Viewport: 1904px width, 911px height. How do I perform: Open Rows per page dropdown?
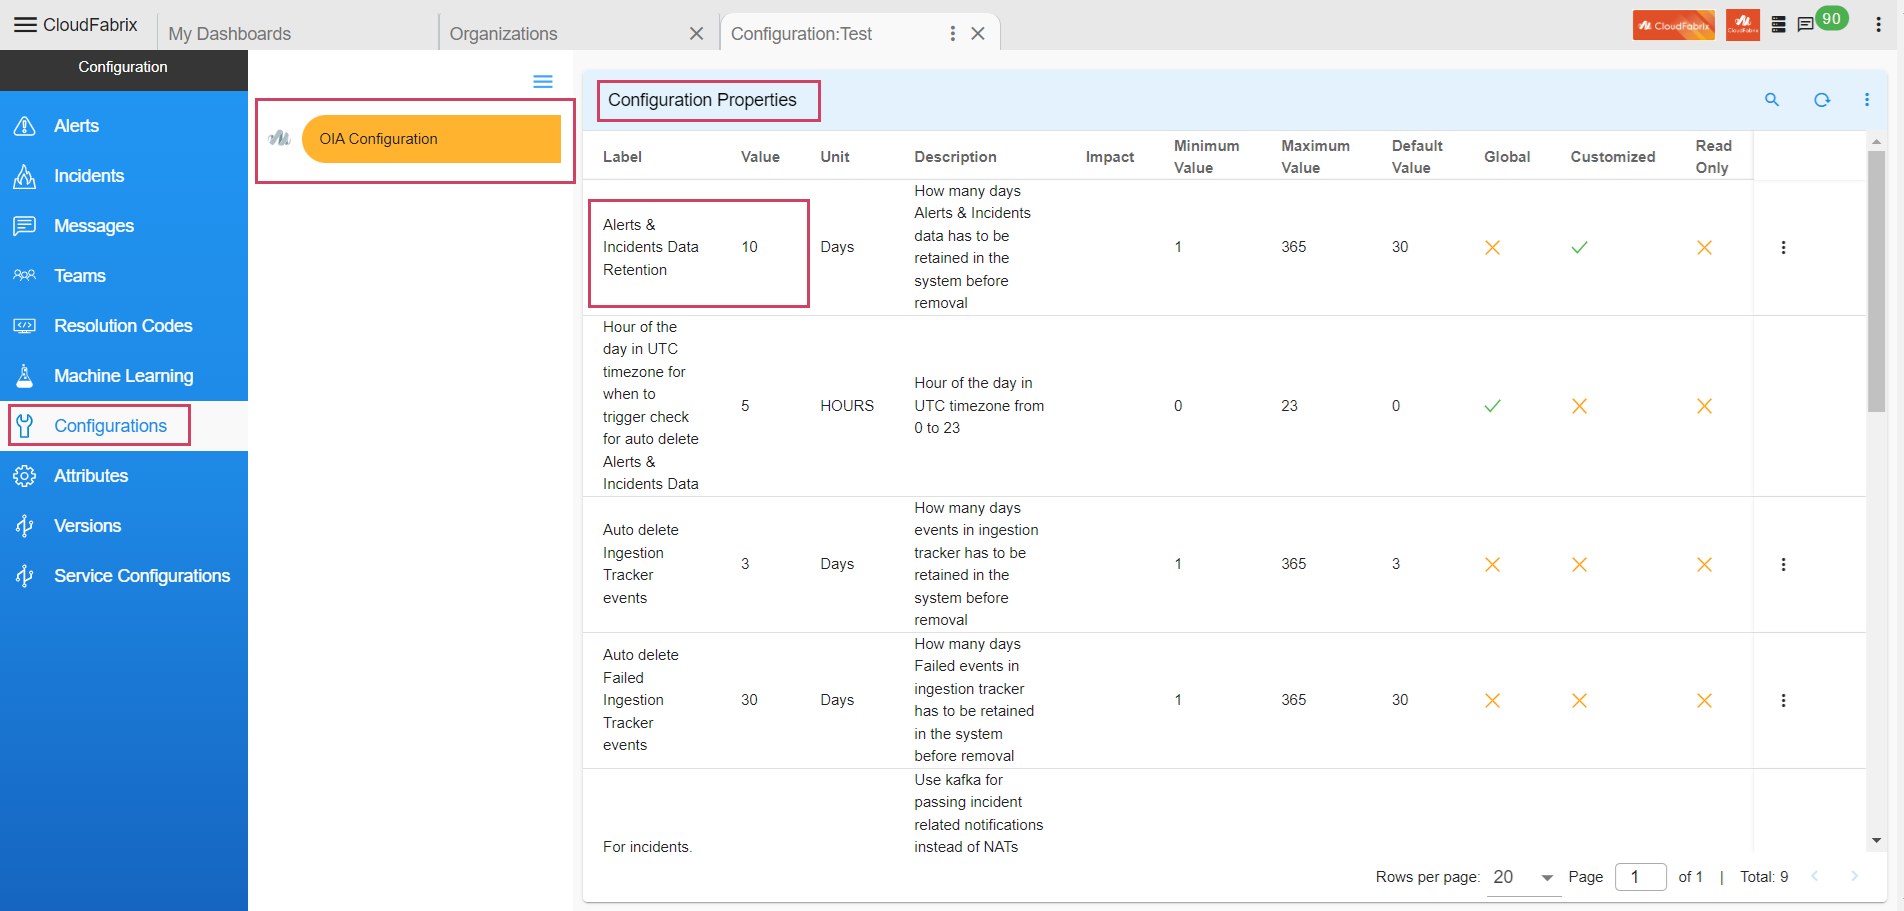point(1522,877)
